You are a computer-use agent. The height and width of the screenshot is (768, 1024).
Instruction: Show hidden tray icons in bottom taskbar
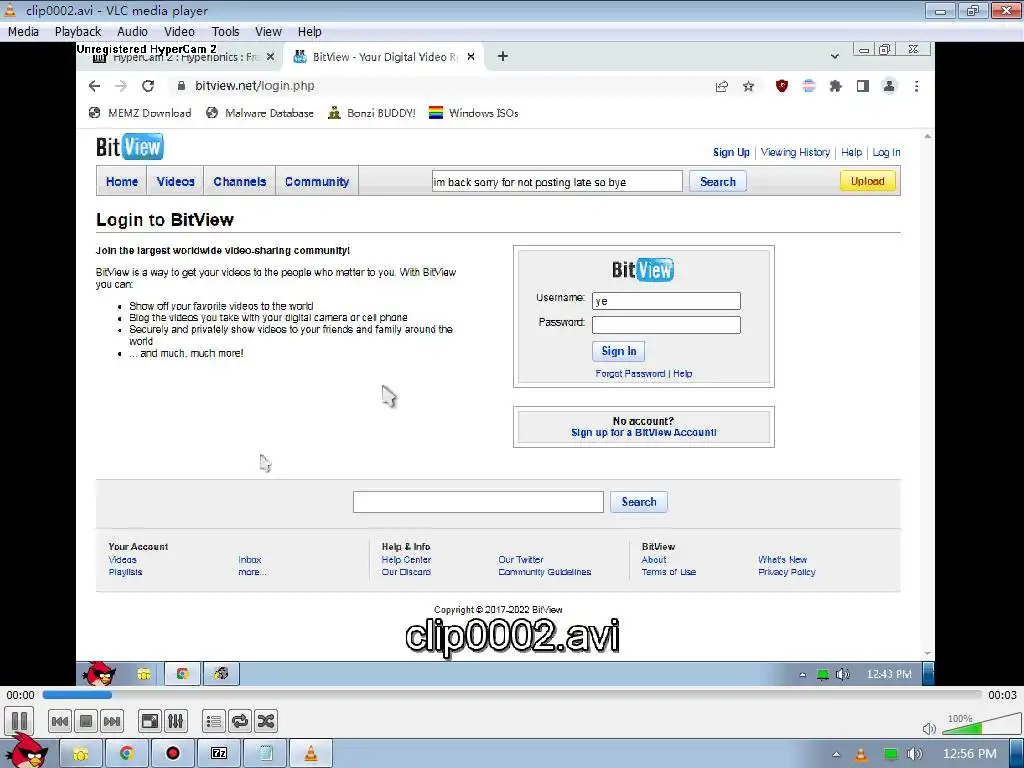[x=836, y=754]
